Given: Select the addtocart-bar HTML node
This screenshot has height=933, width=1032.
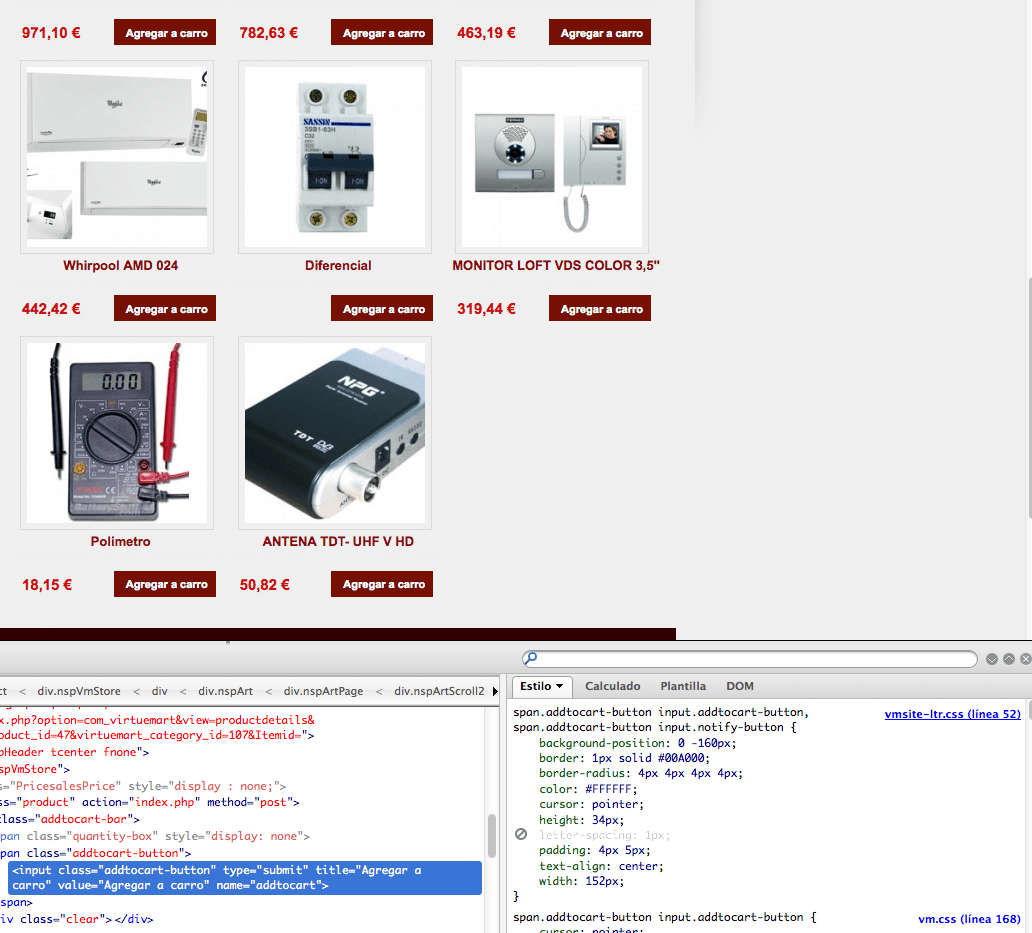Looking at the screenshot, I should [x=70, y=819].
